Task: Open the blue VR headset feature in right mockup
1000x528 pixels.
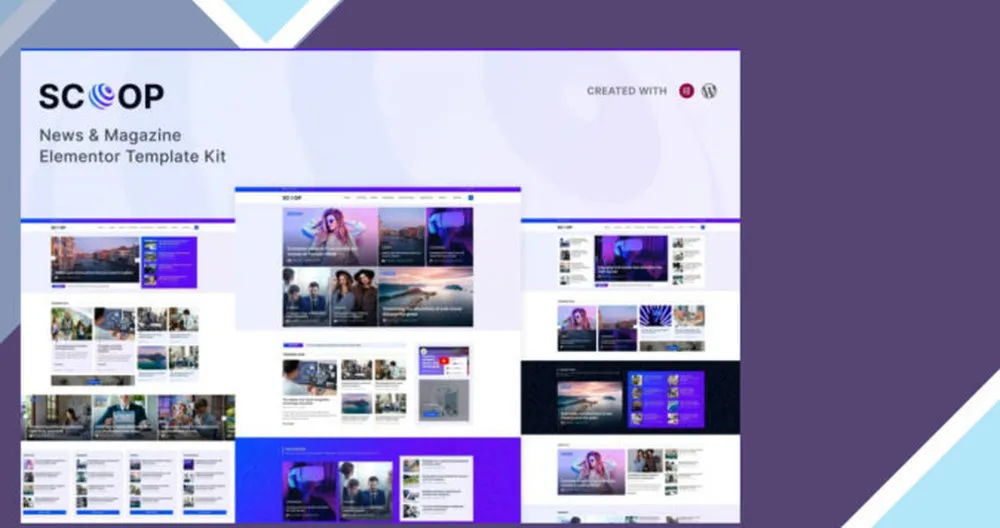Action: coord(631,258)
